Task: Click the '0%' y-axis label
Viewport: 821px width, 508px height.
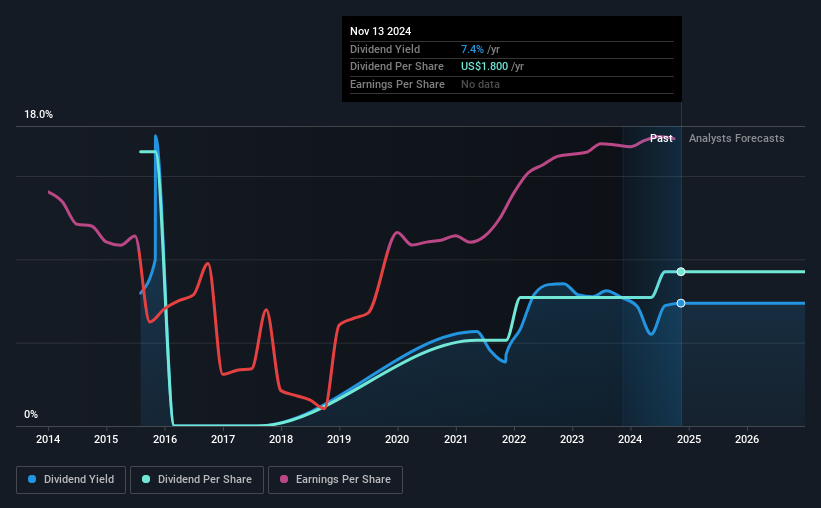Action: [31, 414]
